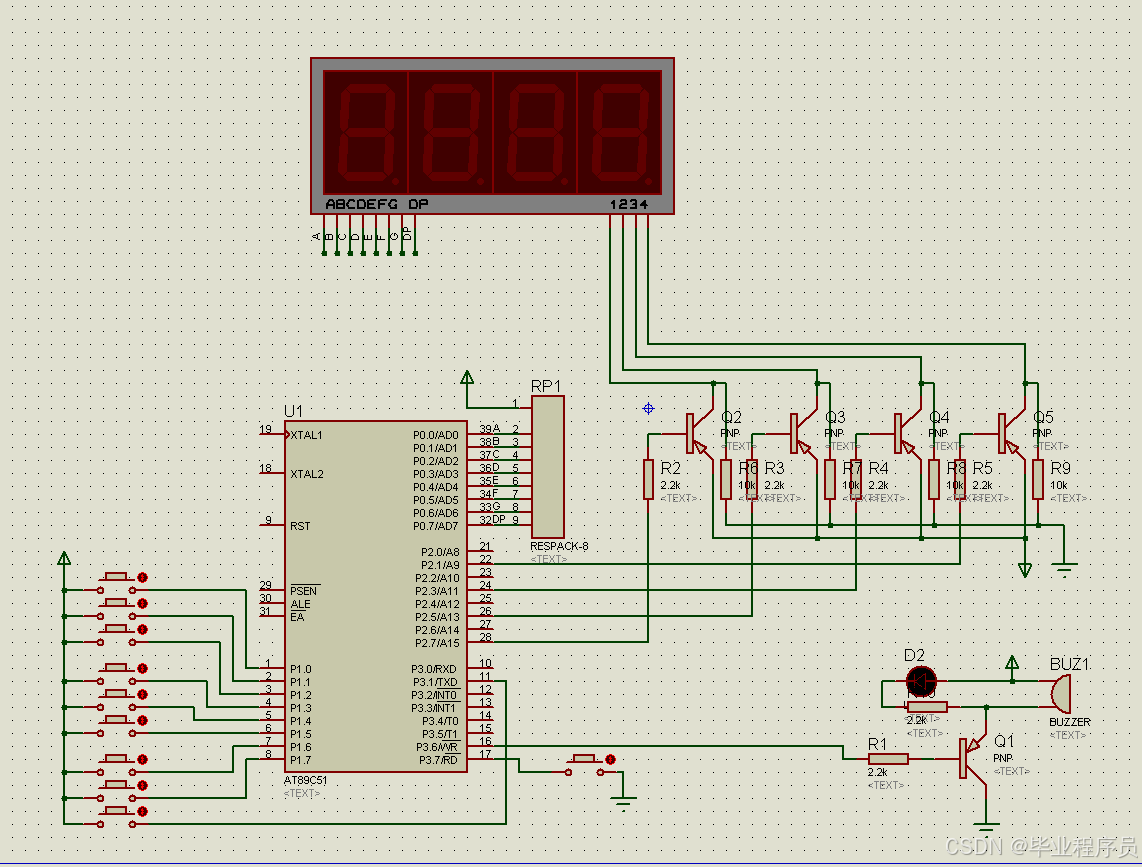Click the power terminal arrow above RP1
This screenshot has width=1142, height=867.
pos(467,377)
